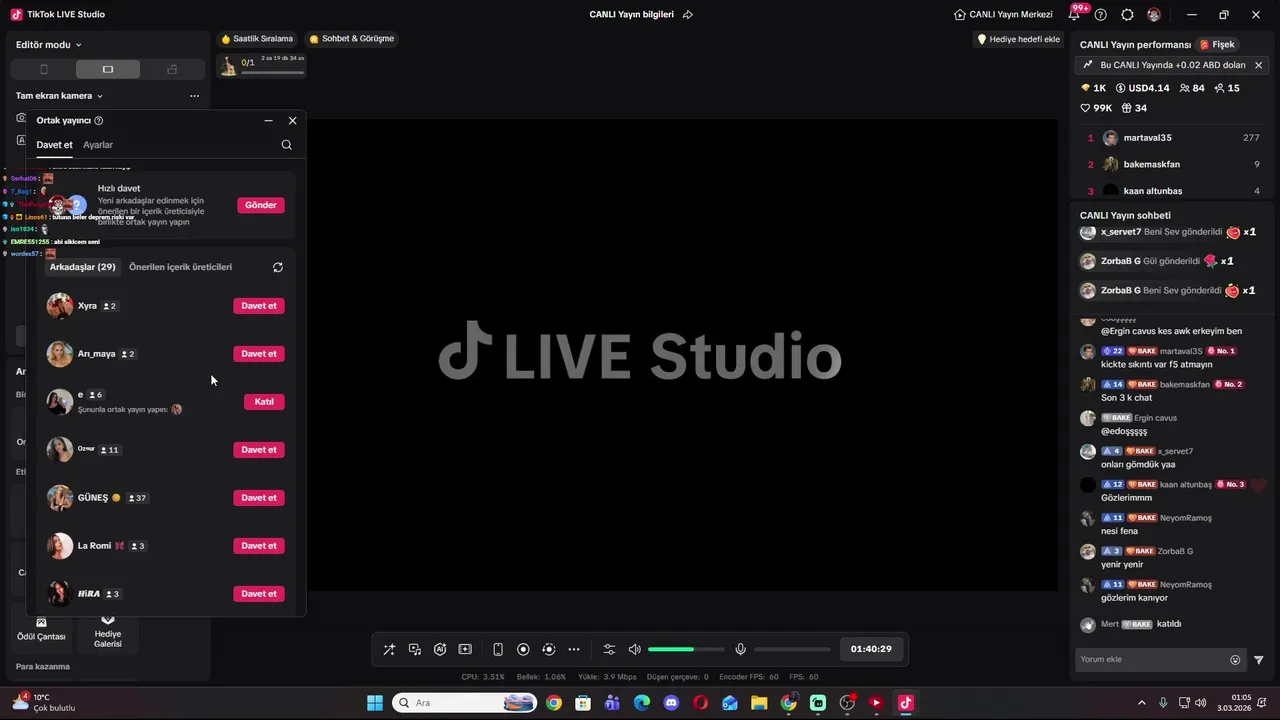This screenshot has width=1280, height=720.
Task: Open GÜNEŞ's profile avatar
Action: tap(60, 498)
